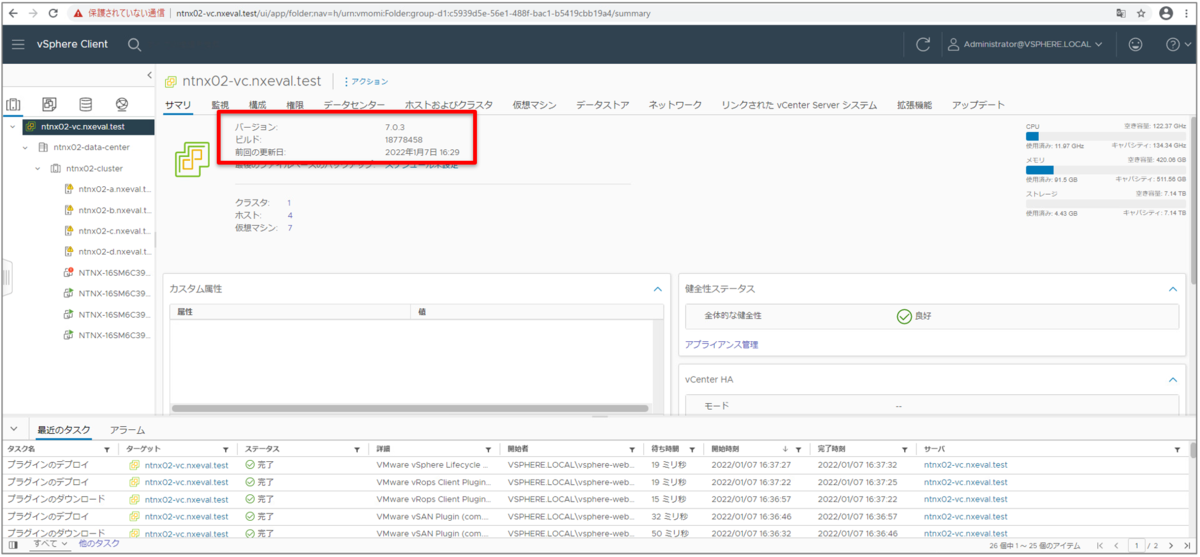The height and width of the screenshot is (557, 1200).
Task: Select host ntnx02-c.nxeval.t... in tree
Action: [x=114, y=231]
